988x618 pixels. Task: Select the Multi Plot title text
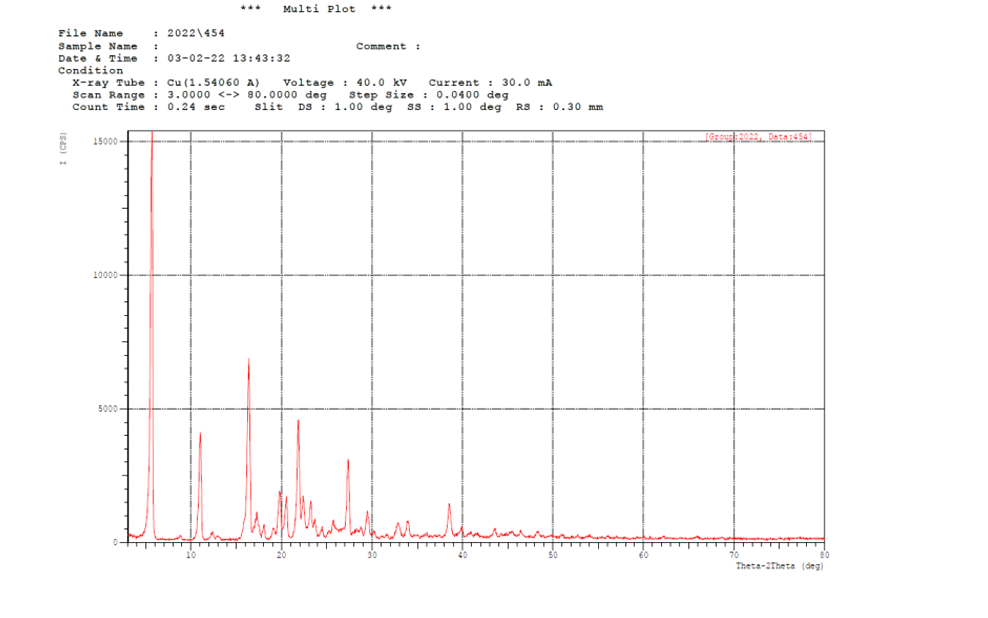click(318, 9)
